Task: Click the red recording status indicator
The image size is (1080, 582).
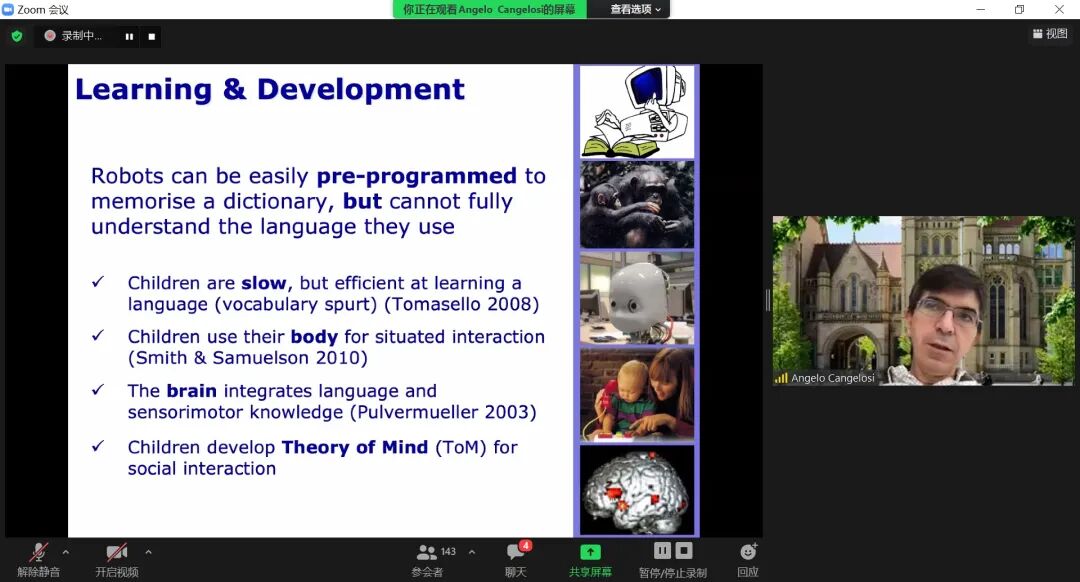Action: pyautogui.click(x=50, y=36)
